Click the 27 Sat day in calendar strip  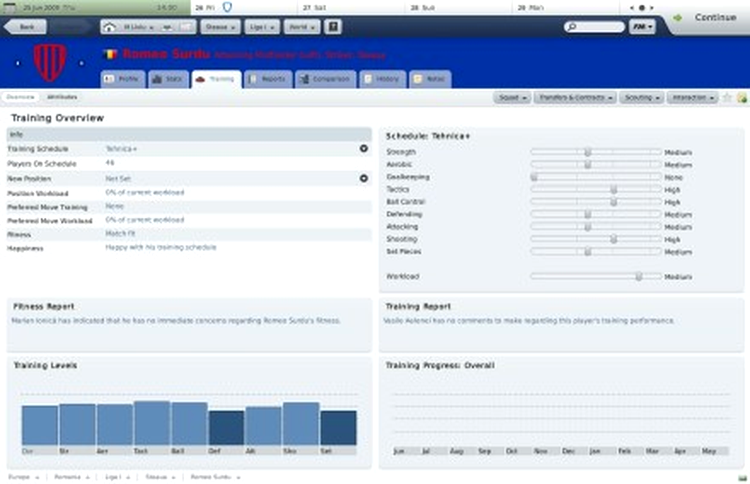(x=352, y=8)
